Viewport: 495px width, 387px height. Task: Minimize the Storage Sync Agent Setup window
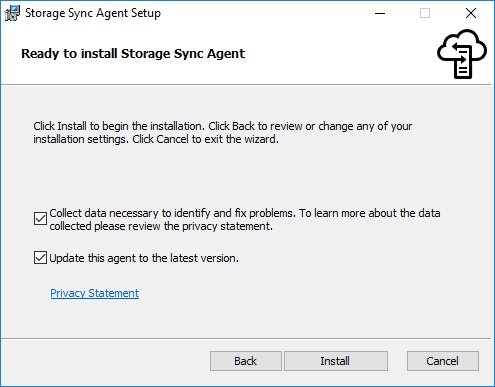[380, 13]
